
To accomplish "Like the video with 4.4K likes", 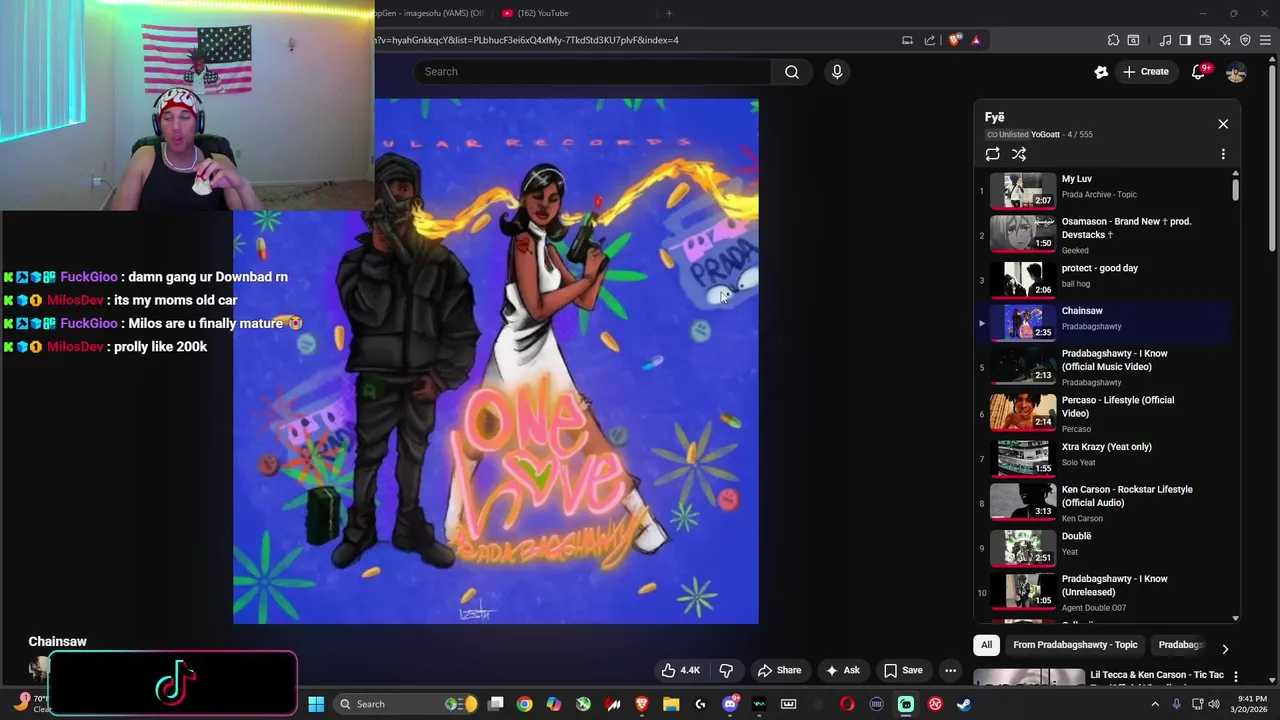I will pos(680,670).
